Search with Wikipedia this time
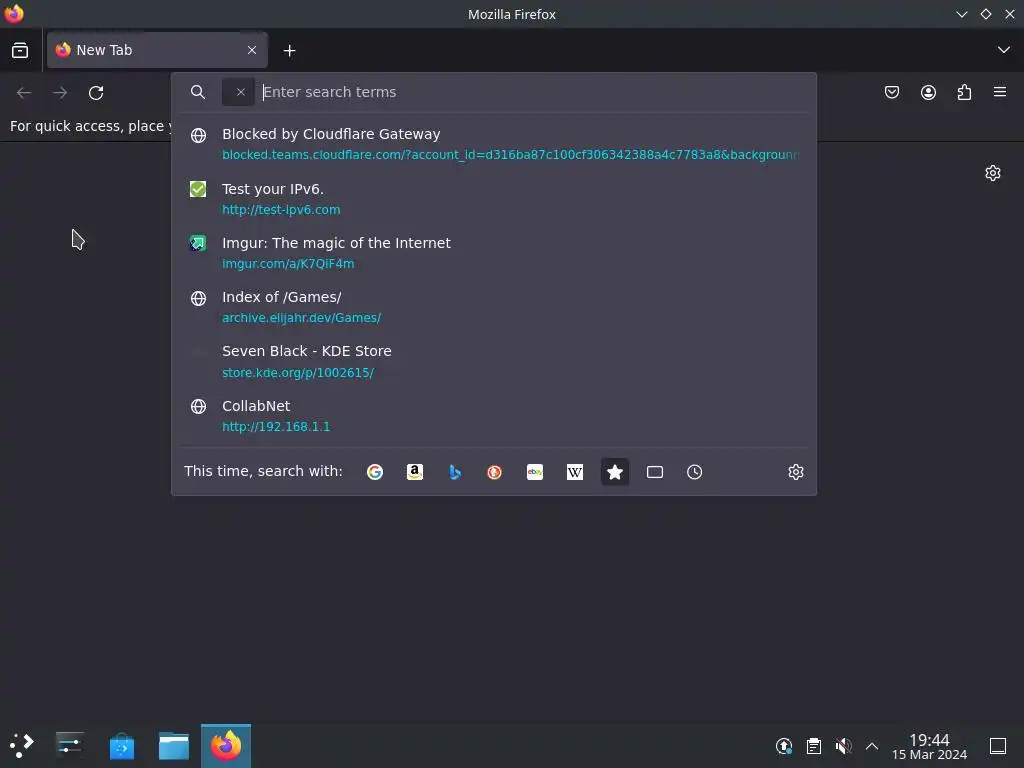Screen dimensions: 1024x768 575,472
